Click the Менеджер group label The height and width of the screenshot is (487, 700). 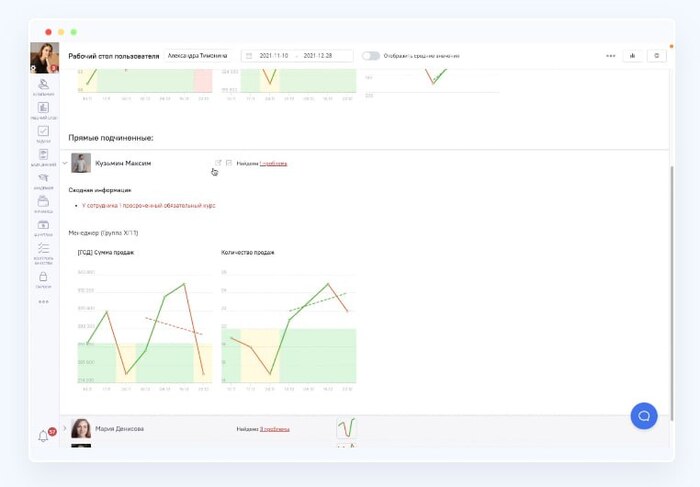pyautogui.click(x=103, y=233)
